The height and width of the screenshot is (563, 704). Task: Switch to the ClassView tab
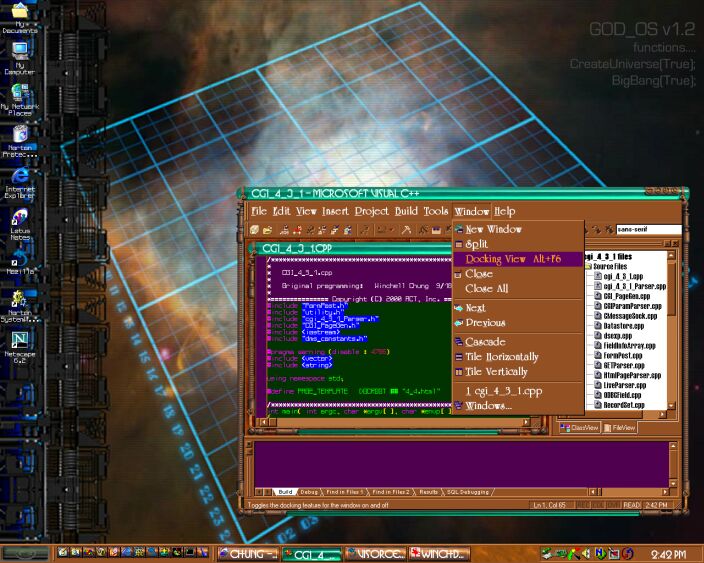click(x=582, y=427)
